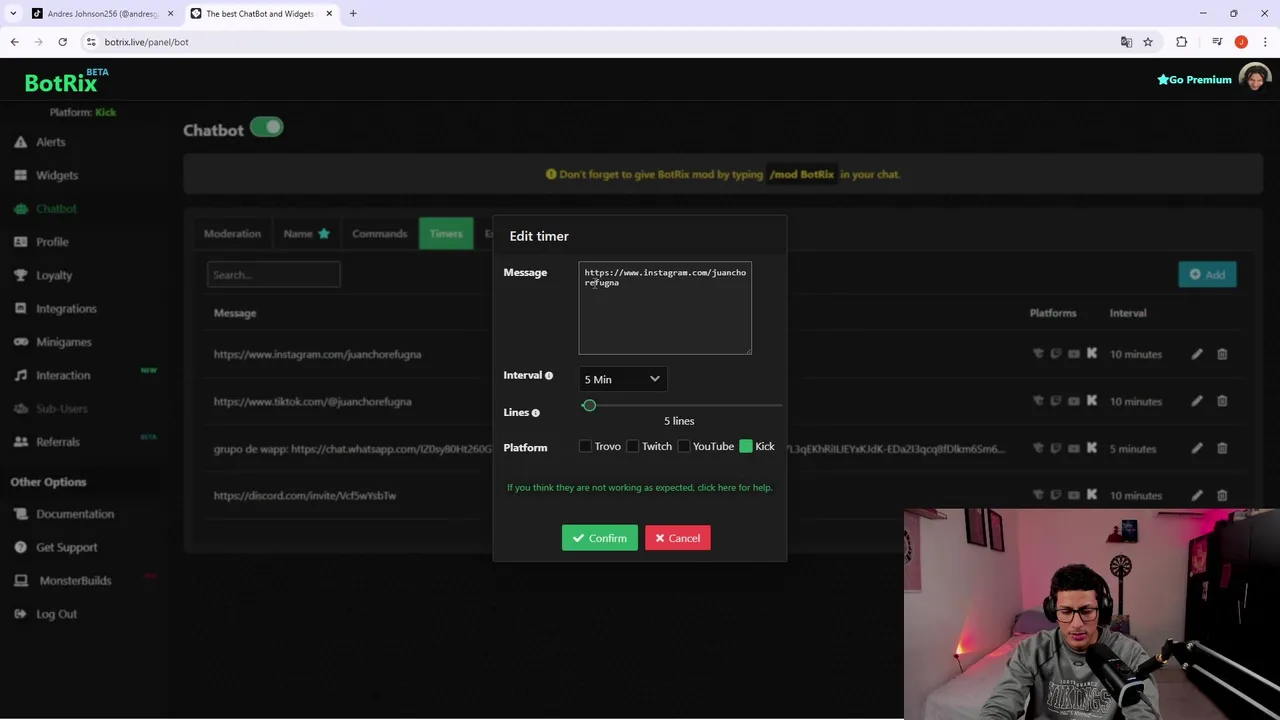Uncheck the Kick platform checkbox
The image size is (1280, 720).
(x=746, y=447)
